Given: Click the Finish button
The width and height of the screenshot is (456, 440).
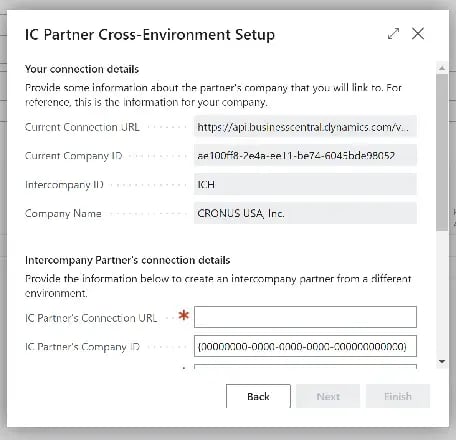Looking at the screenshot, I should pos(398,396).
